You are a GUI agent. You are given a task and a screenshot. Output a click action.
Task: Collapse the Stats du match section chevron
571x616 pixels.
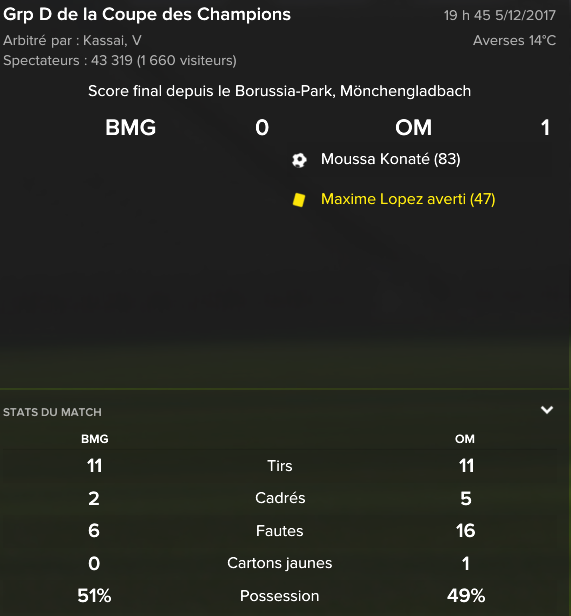coord(547,410)
